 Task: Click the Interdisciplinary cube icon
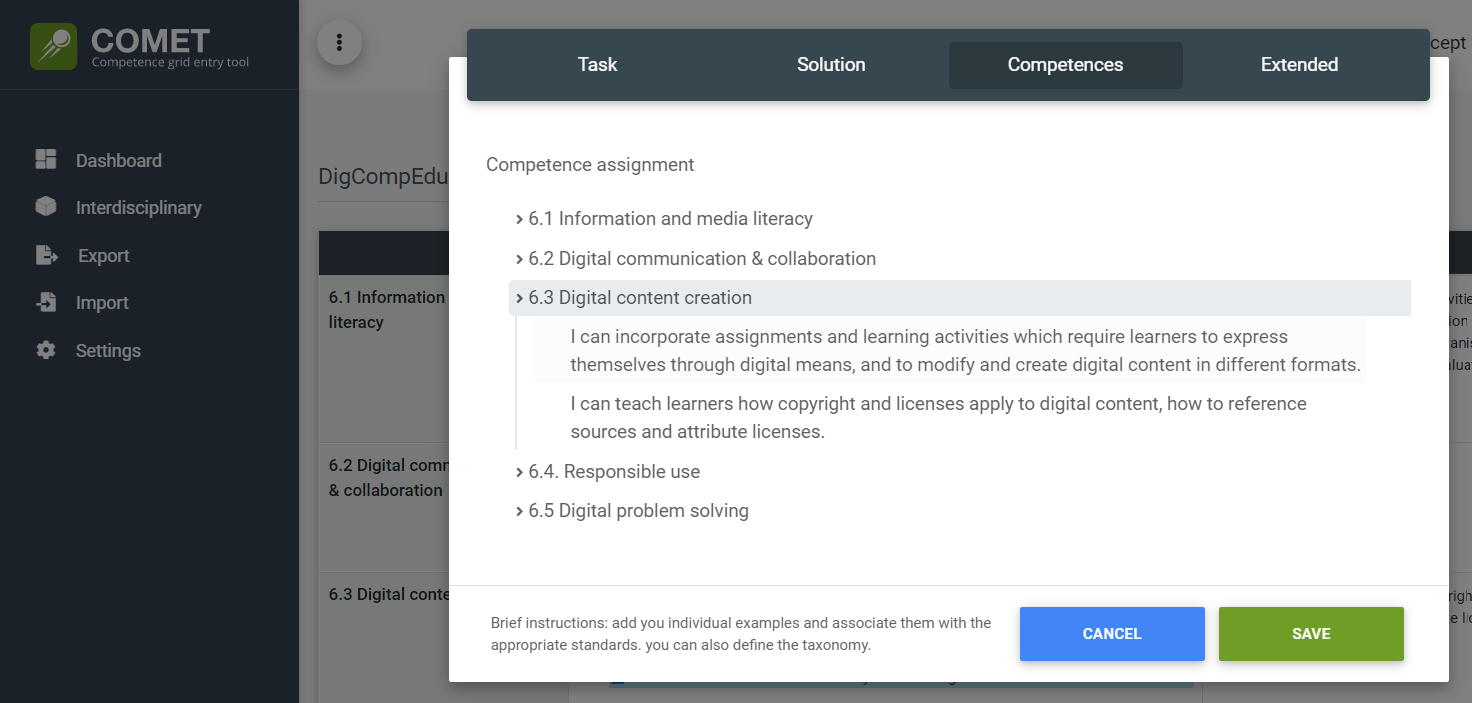point(46,207)
